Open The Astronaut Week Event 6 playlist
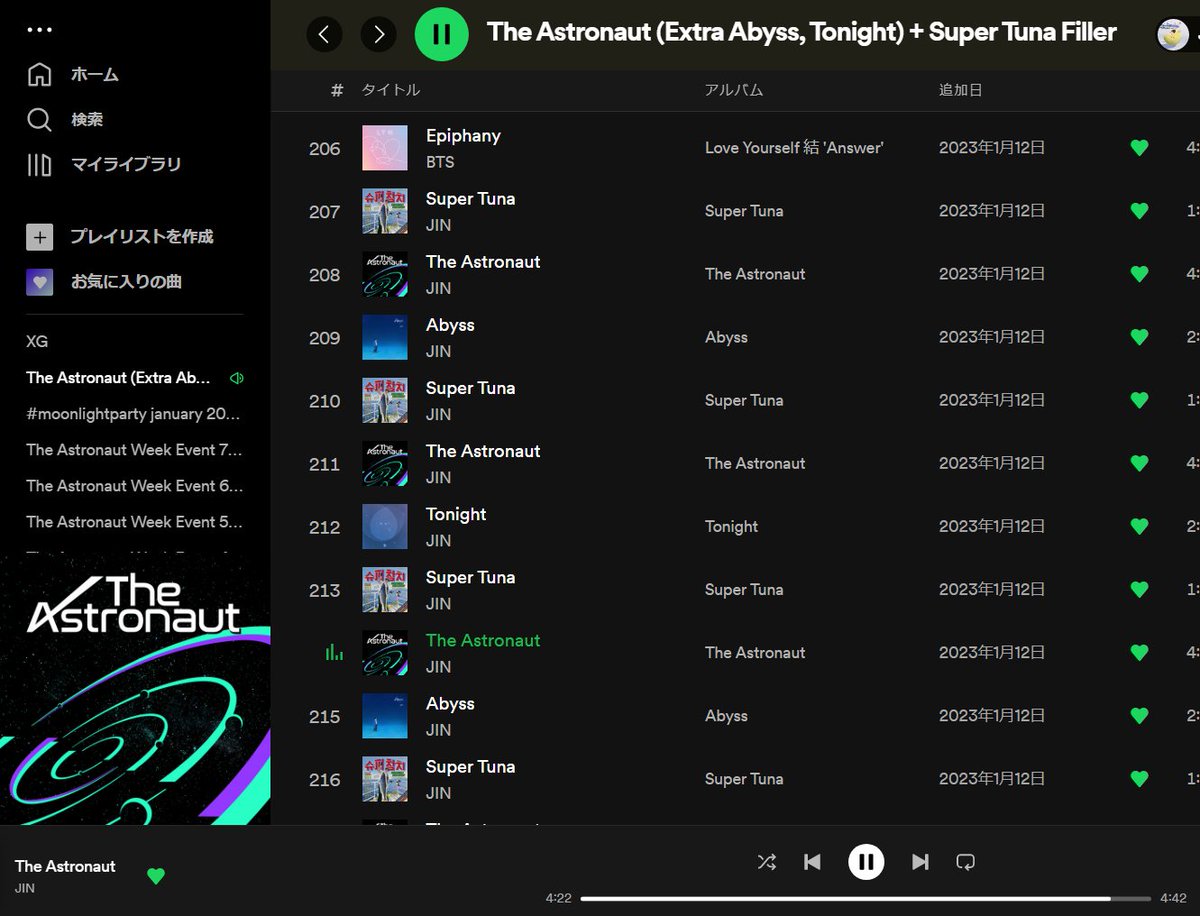 [134, 486]
